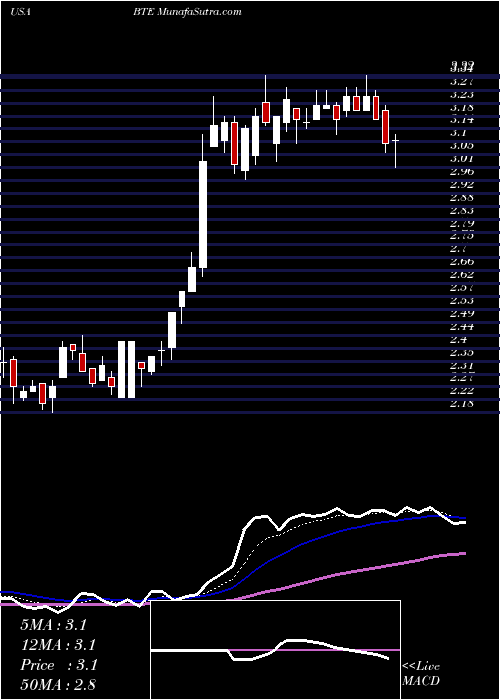Click the 'Price : 3.1' legend entry
500x700 pixels.
(58, 665)
